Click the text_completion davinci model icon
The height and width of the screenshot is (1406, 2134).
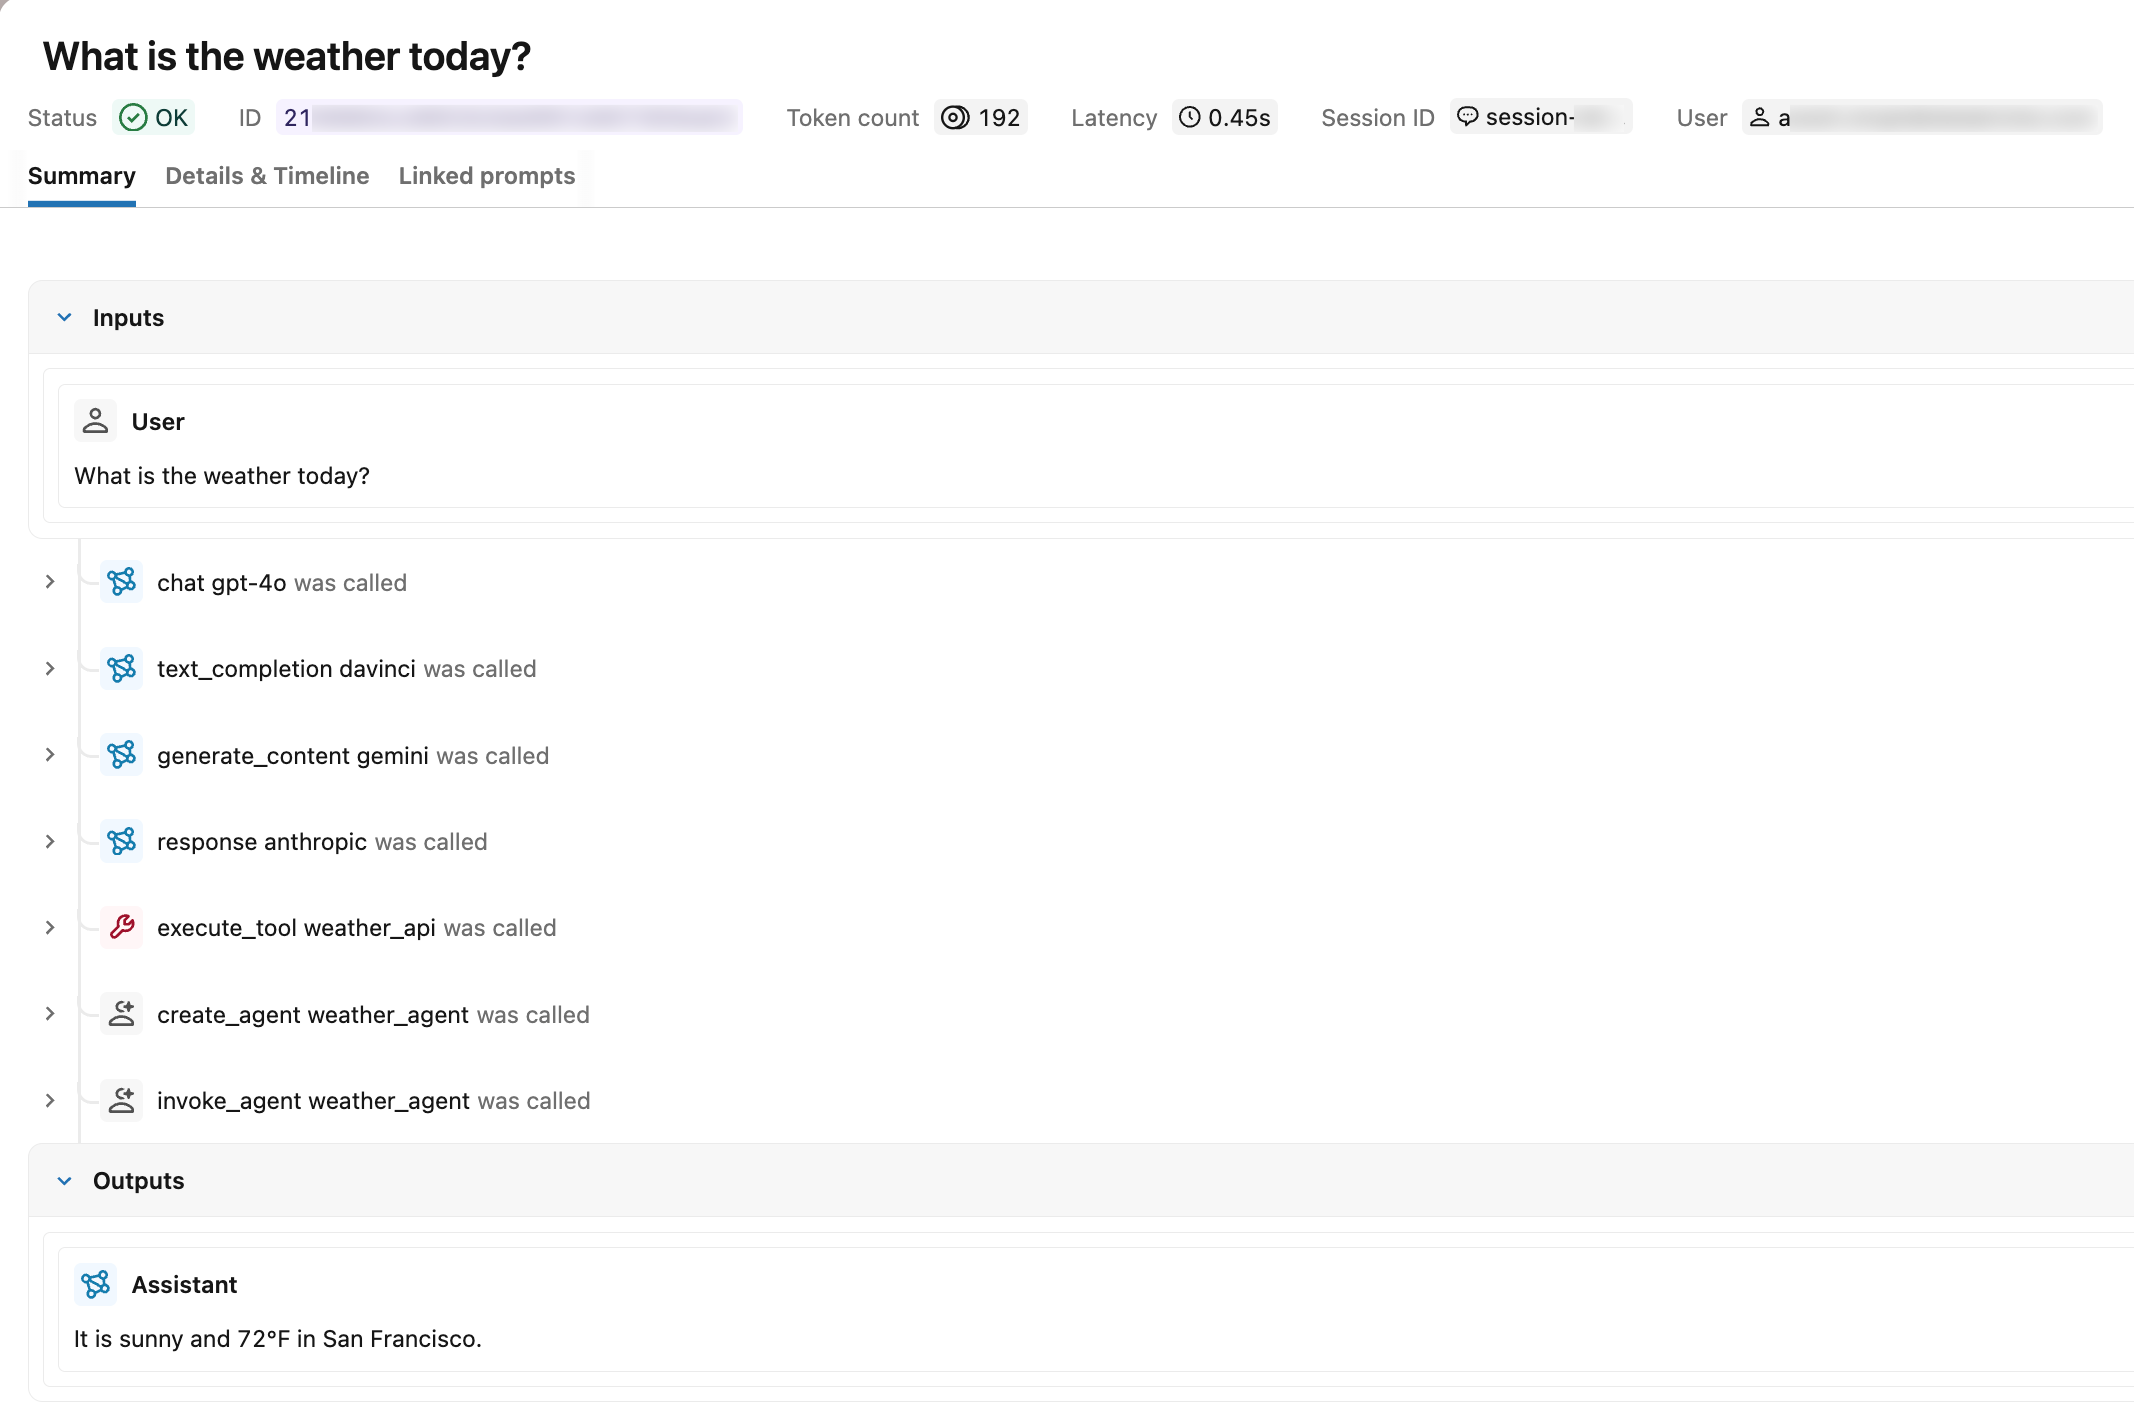(x=121, y=668)
